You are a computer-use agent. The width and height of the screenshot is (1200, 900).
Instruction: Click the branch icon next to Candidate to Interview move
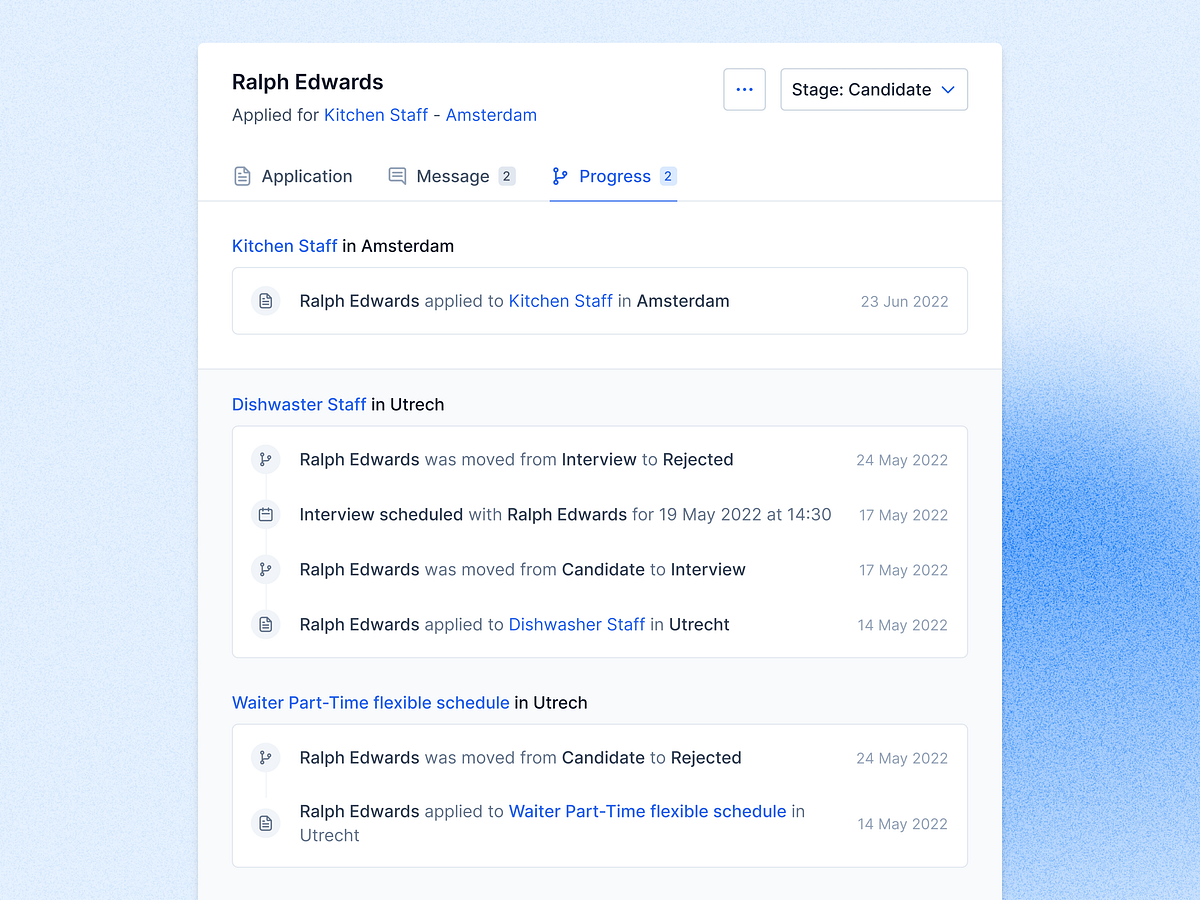[265, 569]
